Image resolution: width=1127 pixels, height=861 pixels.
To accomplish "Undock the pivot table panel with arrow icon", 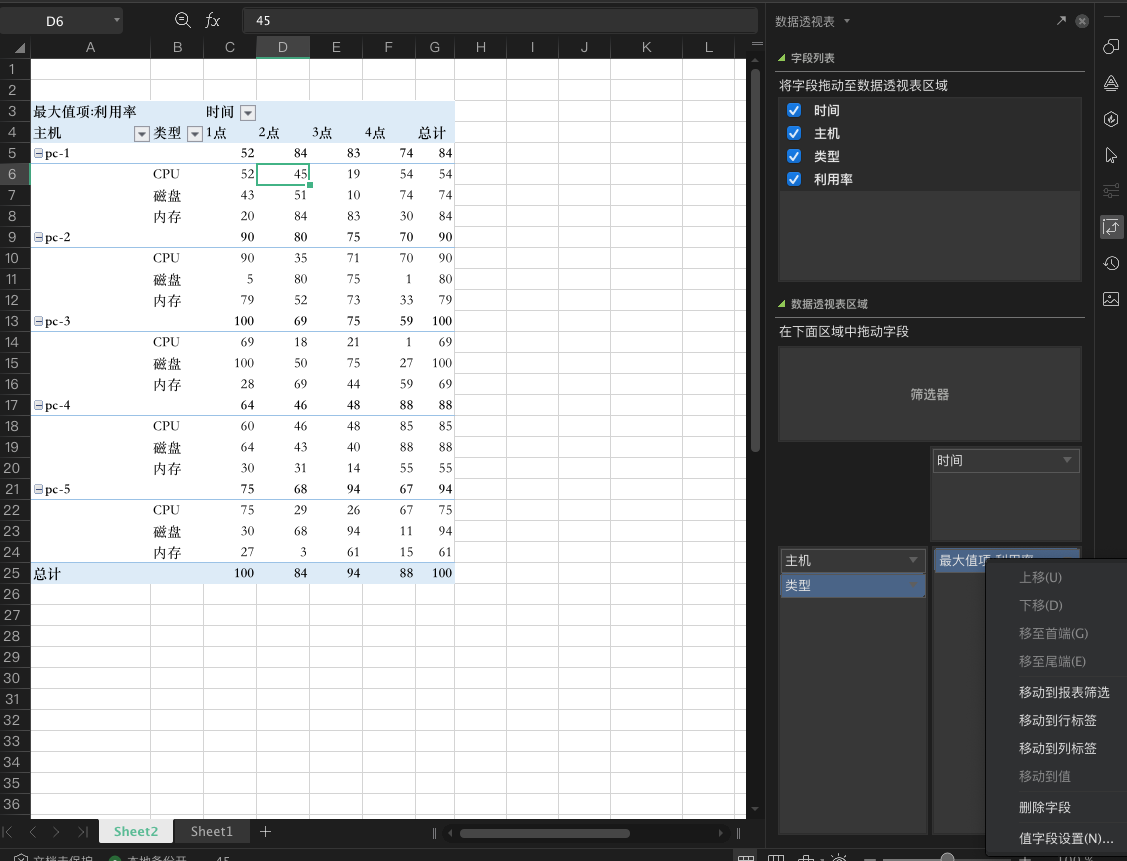I will tap(1061, 21).
